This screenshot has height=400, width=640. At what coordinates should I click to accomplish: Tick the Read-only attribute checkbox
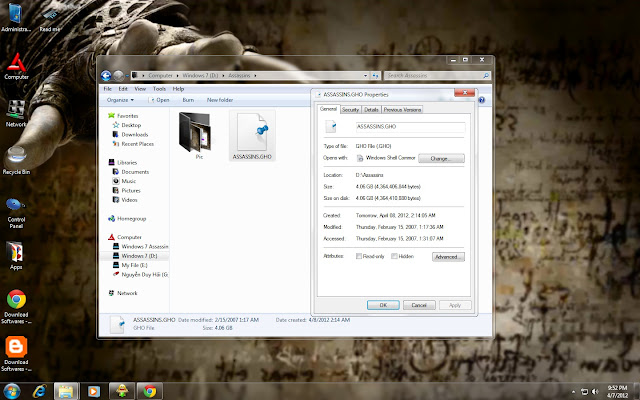[x=359, y=256]
